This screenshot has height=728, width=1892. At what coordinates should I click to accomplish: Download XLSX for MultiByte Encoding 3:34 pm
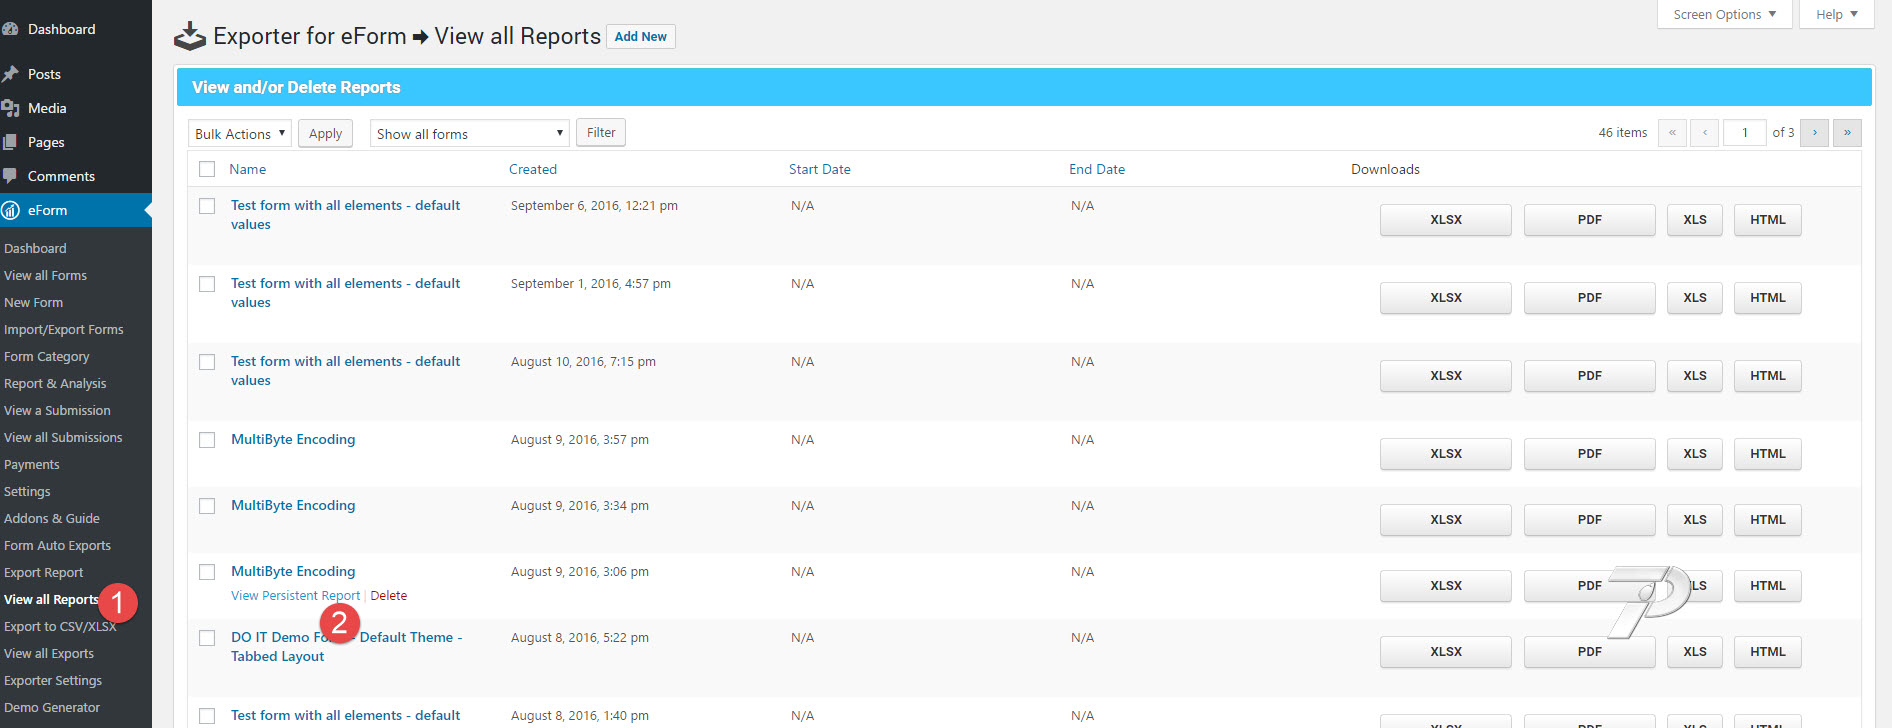1446,520
